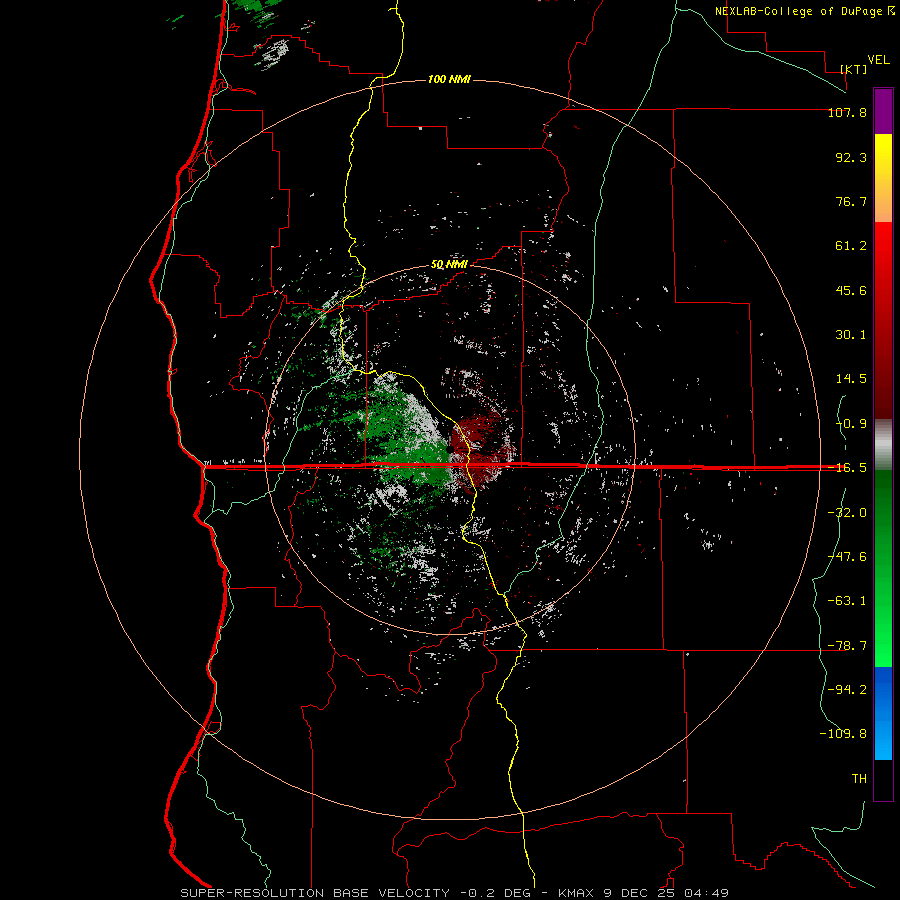Click the VEL label above the color scale

tap(878, 60)
